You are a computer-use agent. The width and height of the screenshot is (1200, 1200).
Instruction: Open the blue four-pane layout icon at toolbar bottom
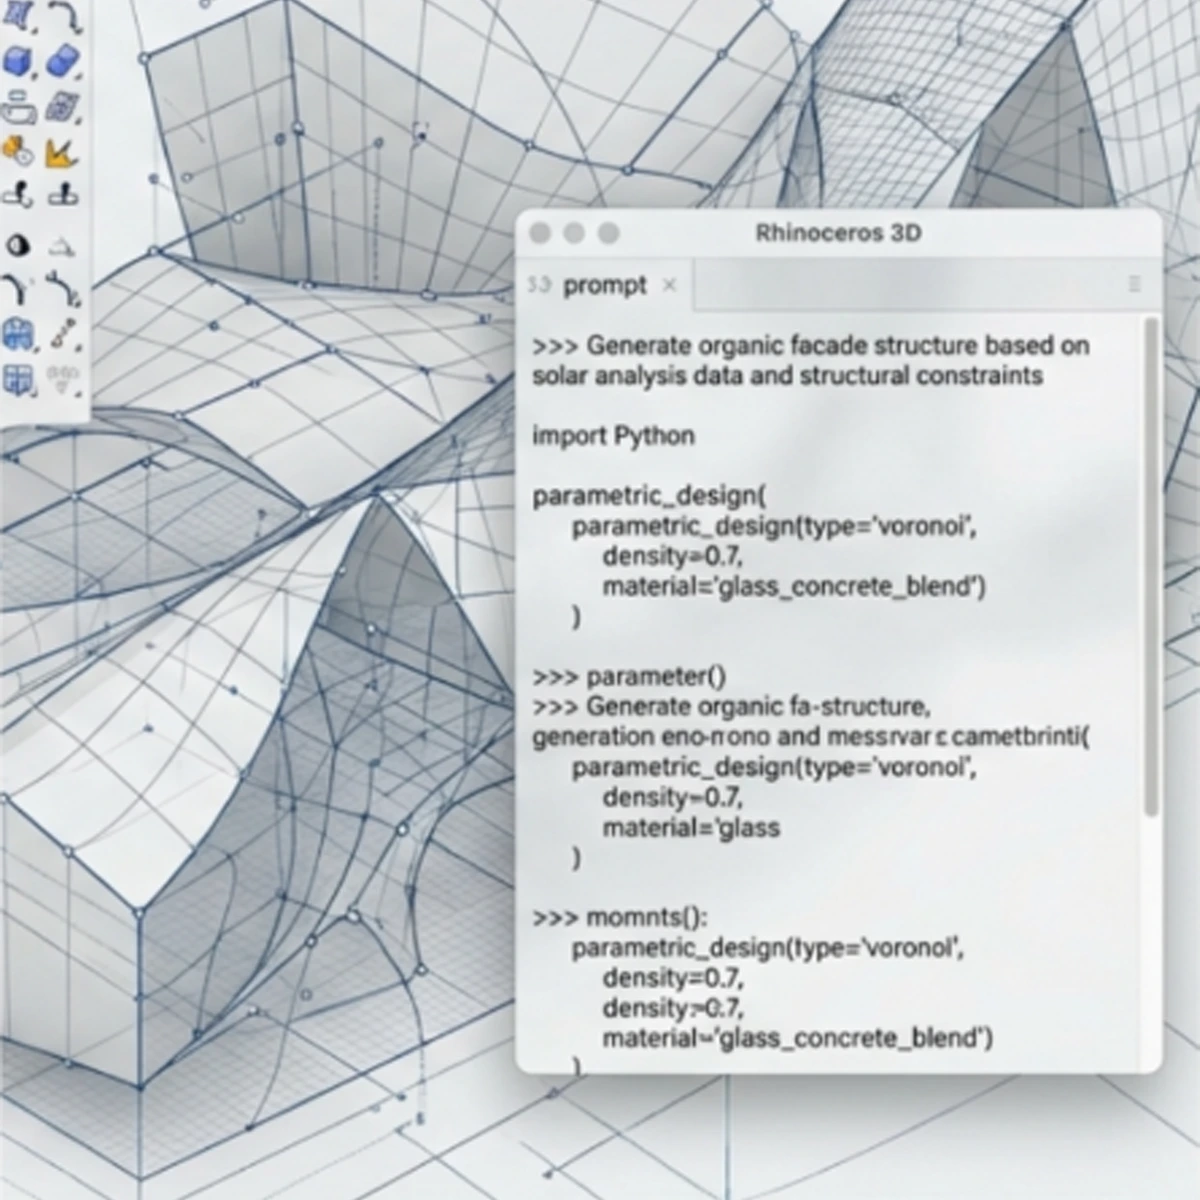(x=18, y=379)
